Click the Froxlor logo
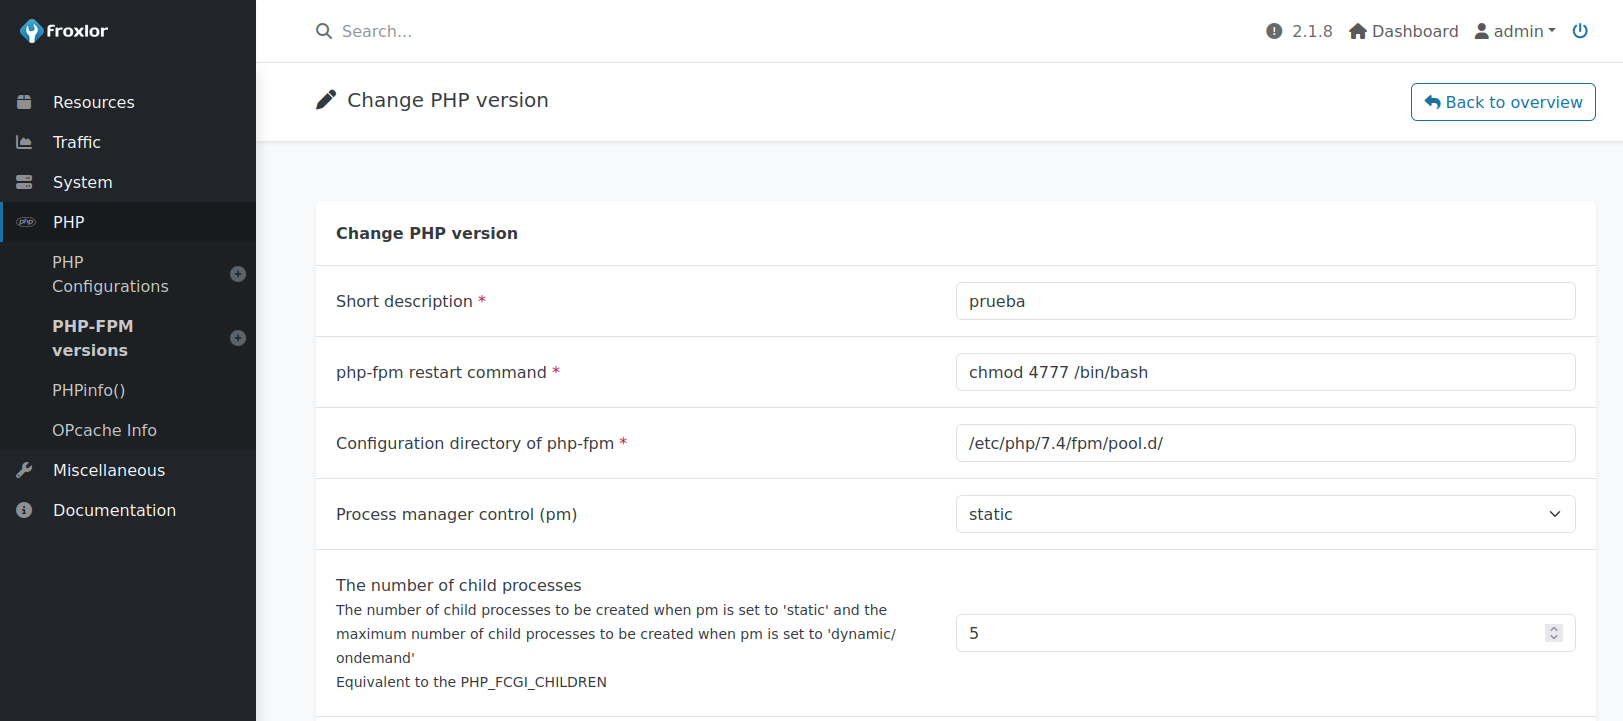Image resolution: width=1623 pixels, height=721 pixels. [x=63, y=30]
